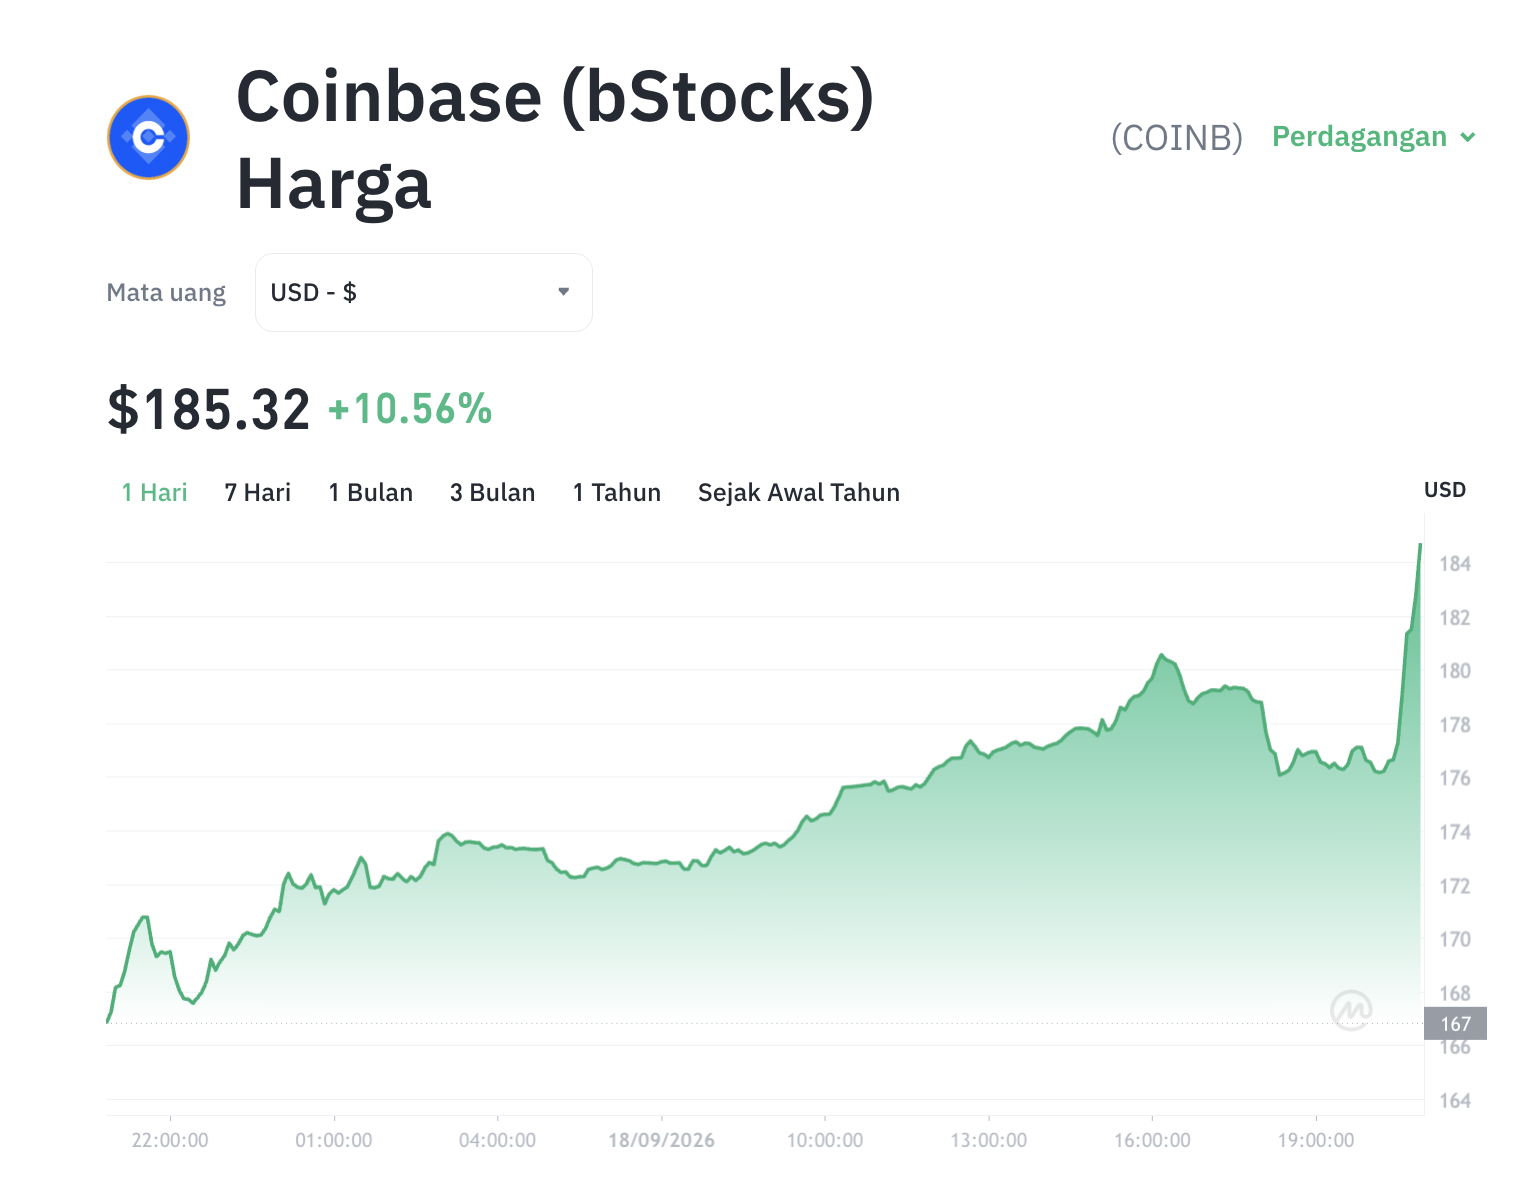Image resolution: width=1534 pixels, height=1192 pixels.
Task: Select the 1 Hari time range
Action: point(155,493)
